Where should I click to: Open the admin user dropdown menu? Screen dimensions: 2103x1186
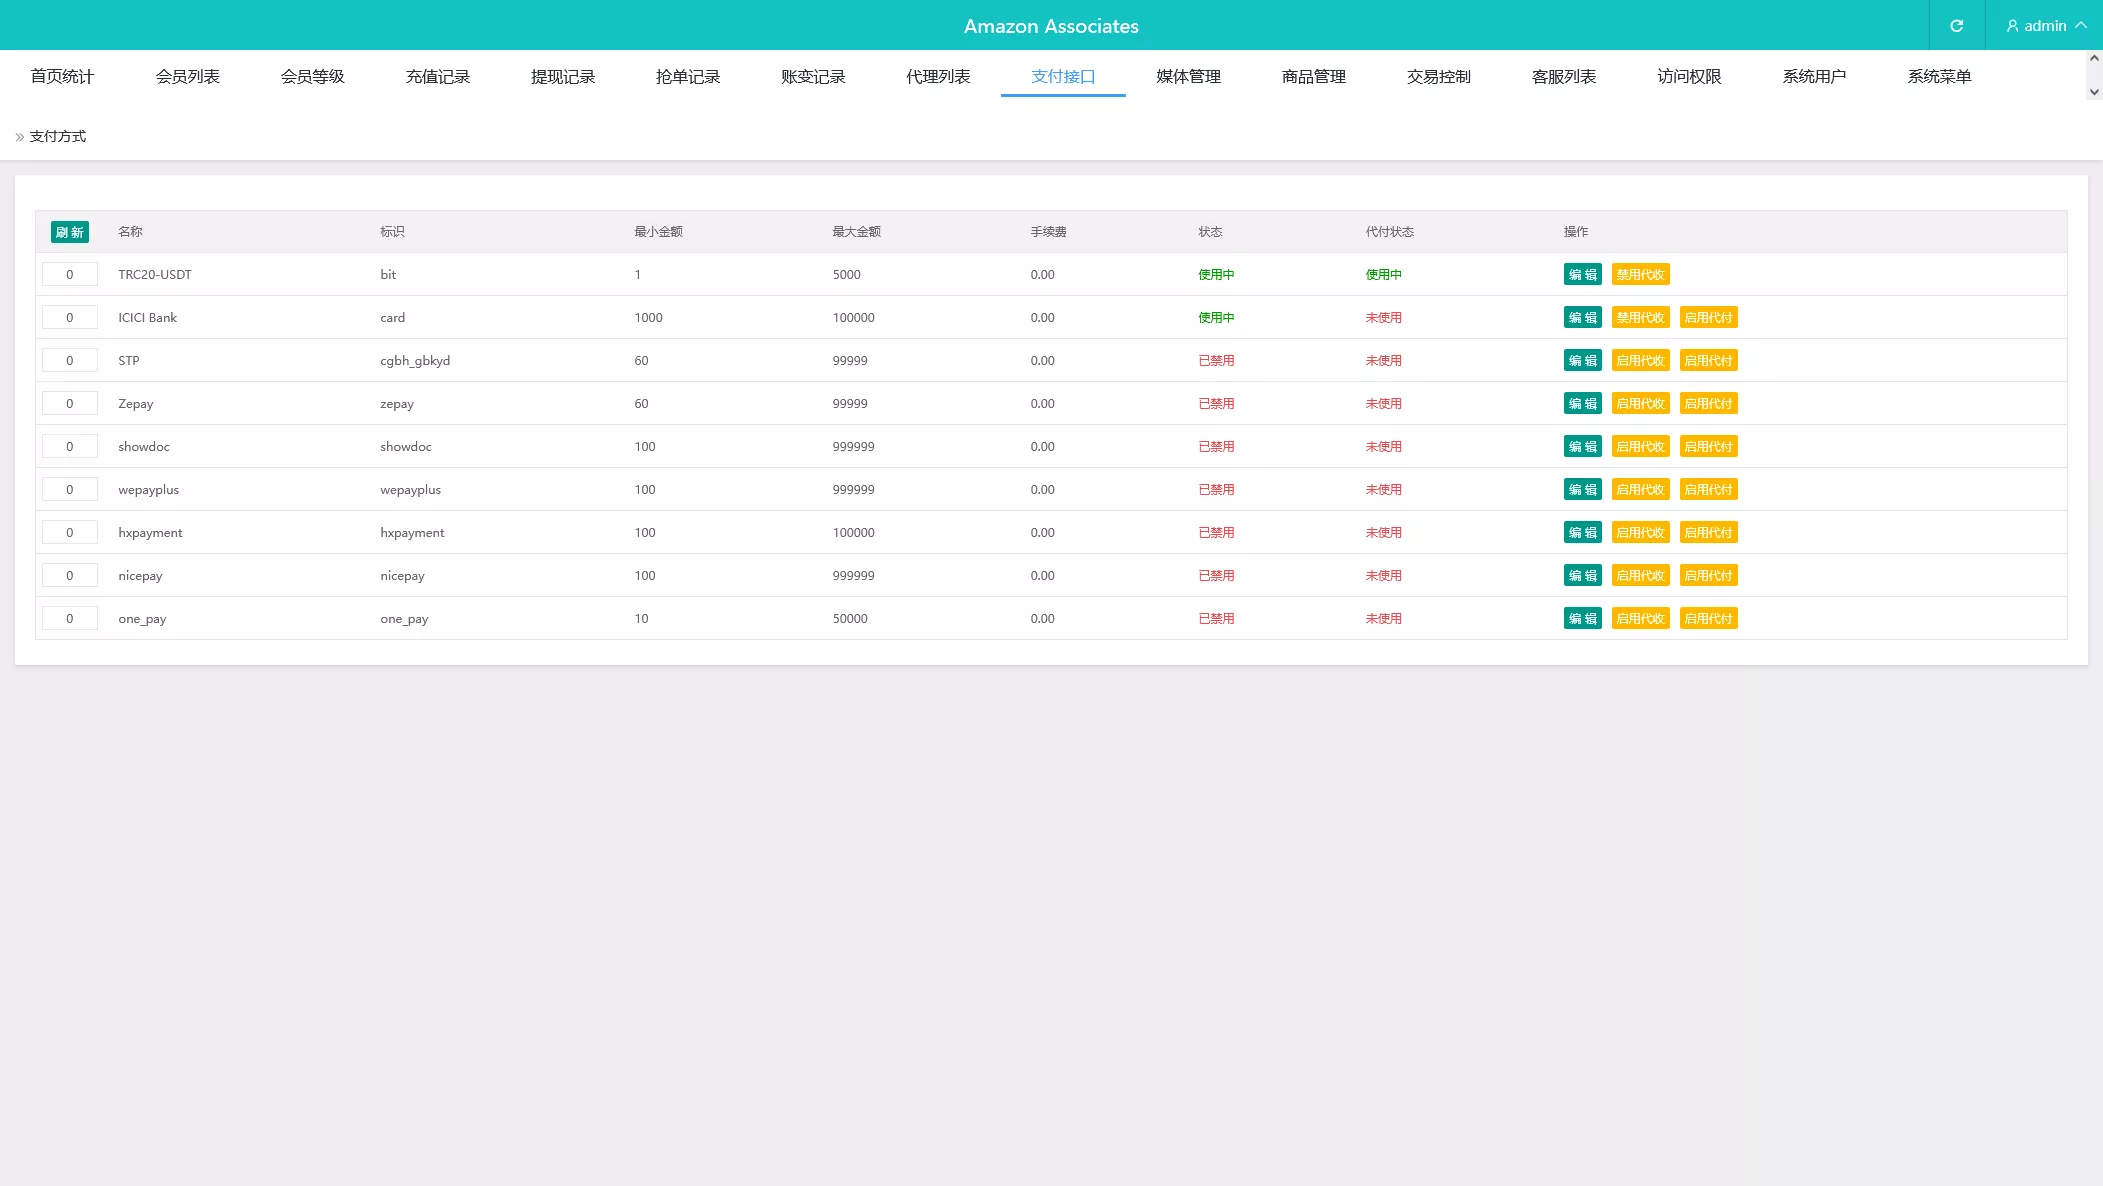point(2044,26)
